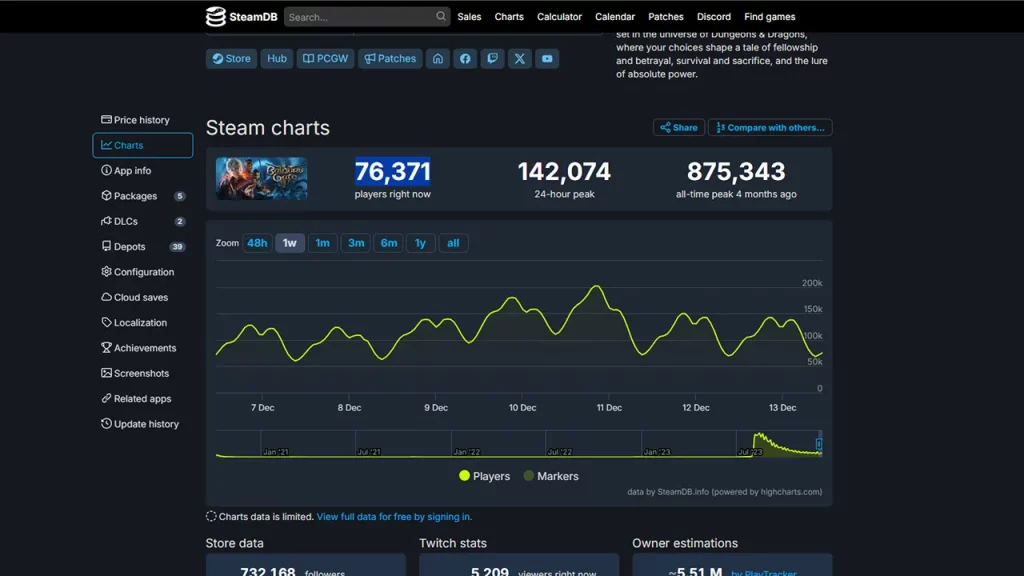Open Discord in top navigation

coord(713,17)
